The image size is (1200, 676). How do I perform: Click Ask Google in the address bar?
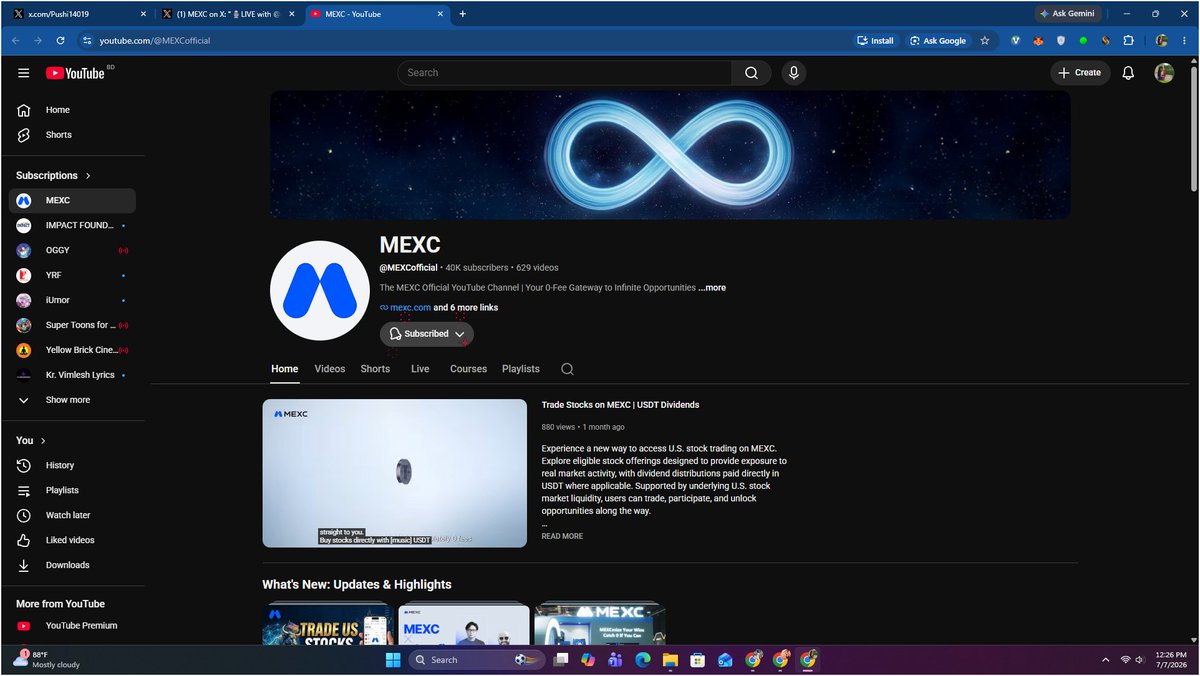coord(938,41)
